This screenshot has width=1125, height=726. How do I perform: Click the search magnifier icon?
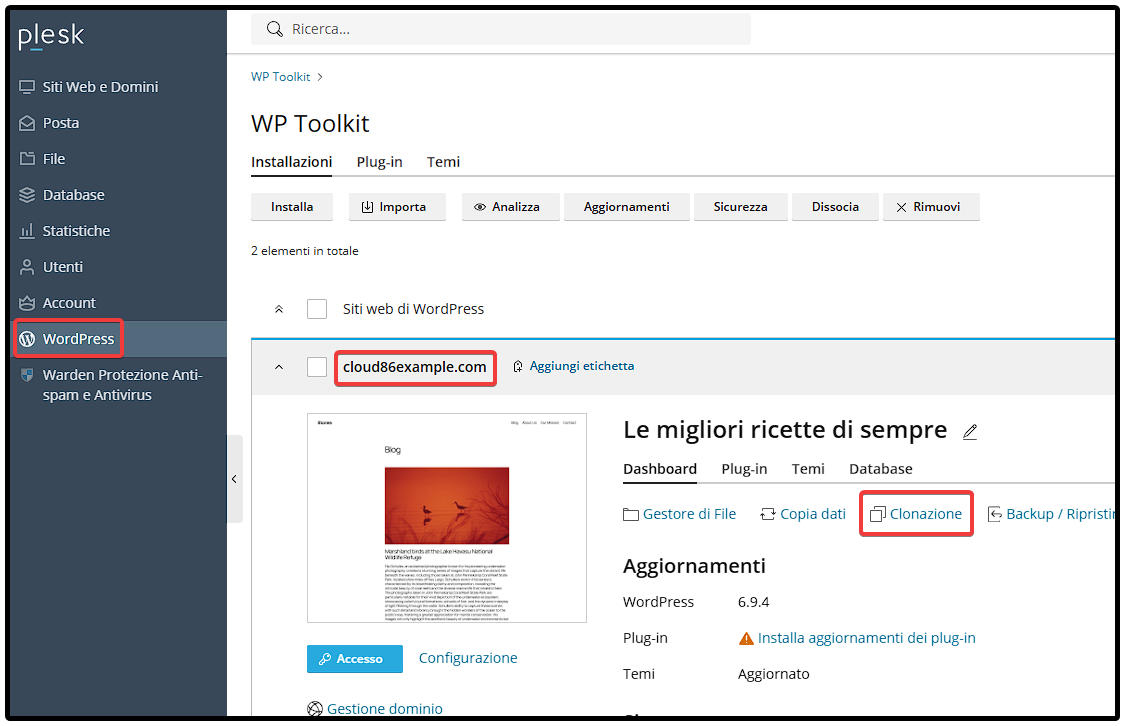pos(274,29)
